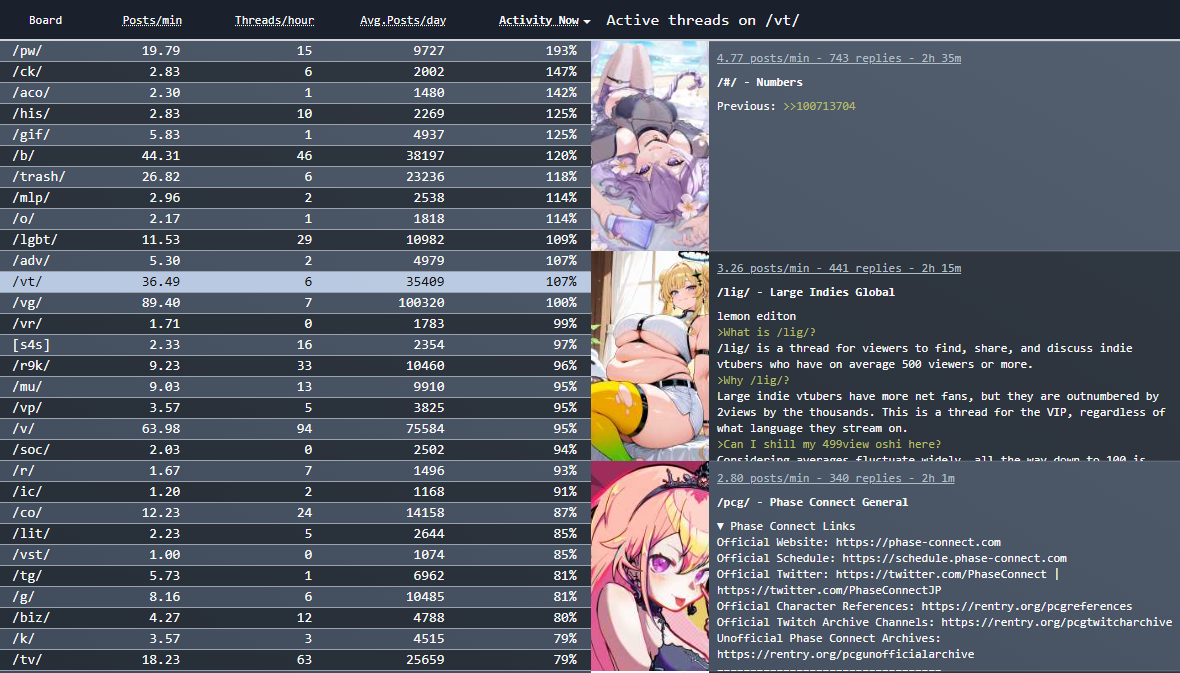Image resolution: width=1180 pixels, height=673 pixels.
Task: Sort by Avg.Posts/day column header
Action: (403, 20)
